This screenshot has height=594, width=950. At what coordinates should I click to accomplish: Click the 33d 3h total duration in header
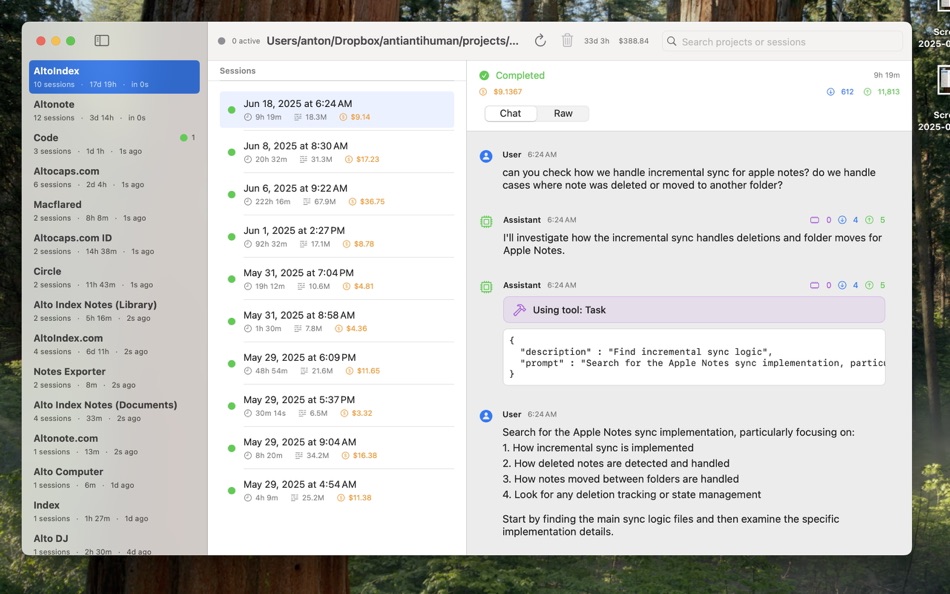point(596,41)
